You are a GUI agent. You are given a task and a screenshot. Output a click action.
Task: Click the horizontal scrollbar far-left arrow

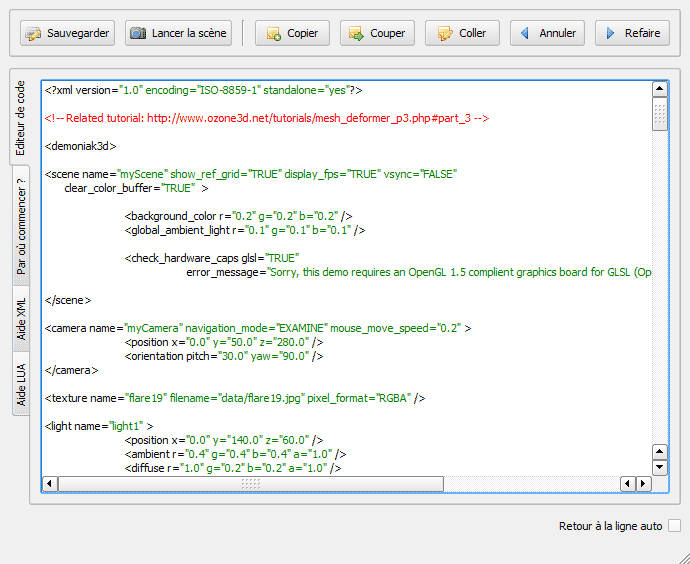(x=50, y=484)
